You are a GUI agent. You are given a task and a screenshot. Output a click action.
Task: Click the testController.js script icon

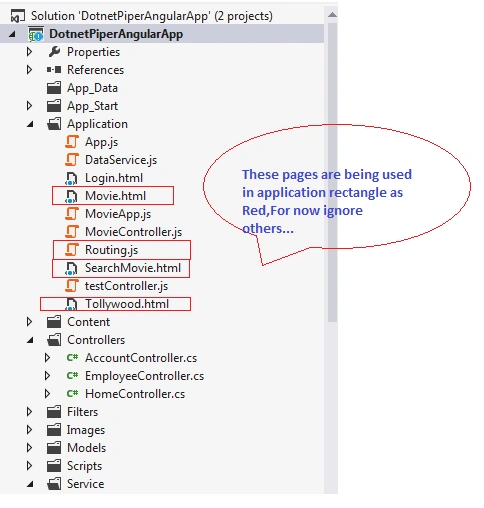[x=72, y=286]
